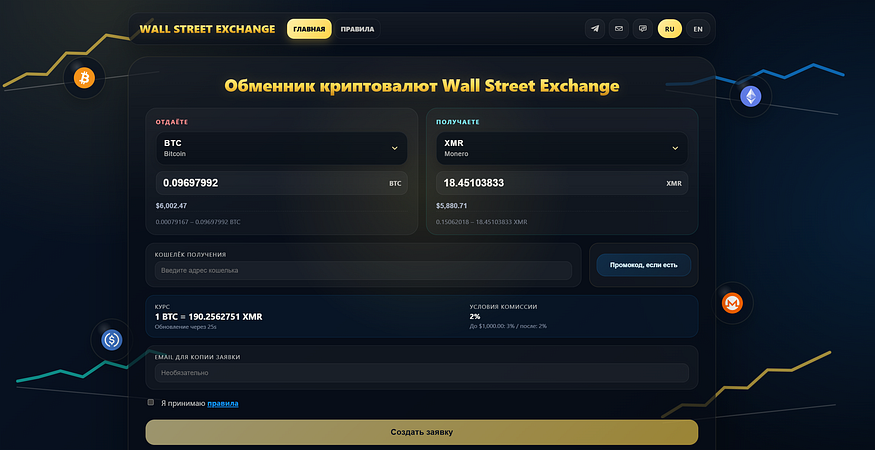Click the floating Monero coin icon
This screenshot has height=450, width=875.
tap(732, 303)
